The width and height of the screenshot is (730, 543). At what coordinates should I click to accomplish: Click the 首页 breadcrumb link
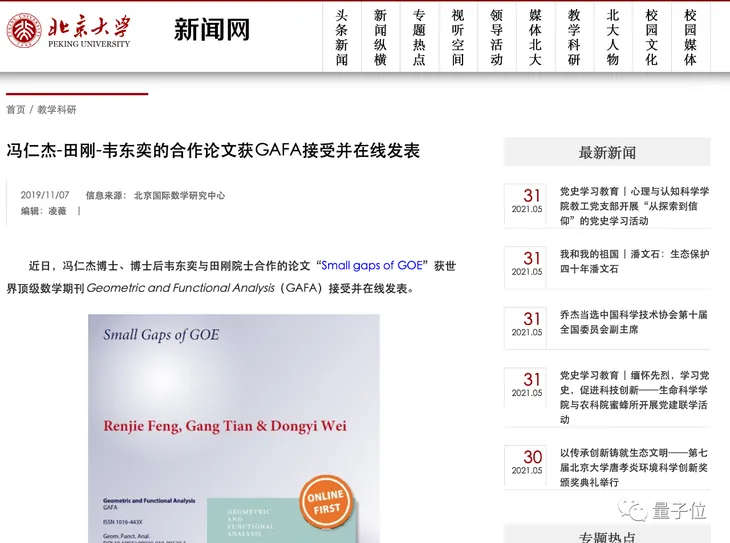click(16, 110)
